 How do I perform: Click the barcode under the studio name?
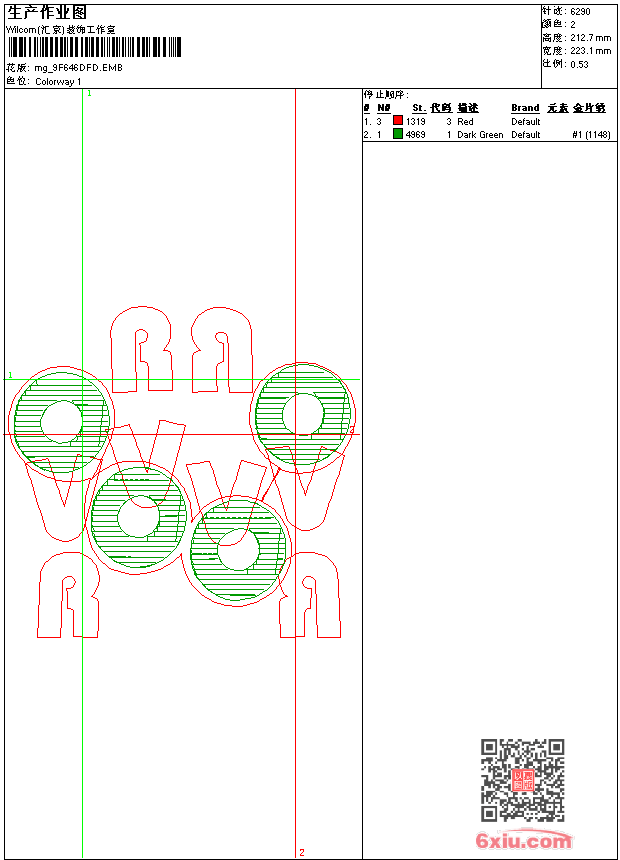click(x=94, y=47)
